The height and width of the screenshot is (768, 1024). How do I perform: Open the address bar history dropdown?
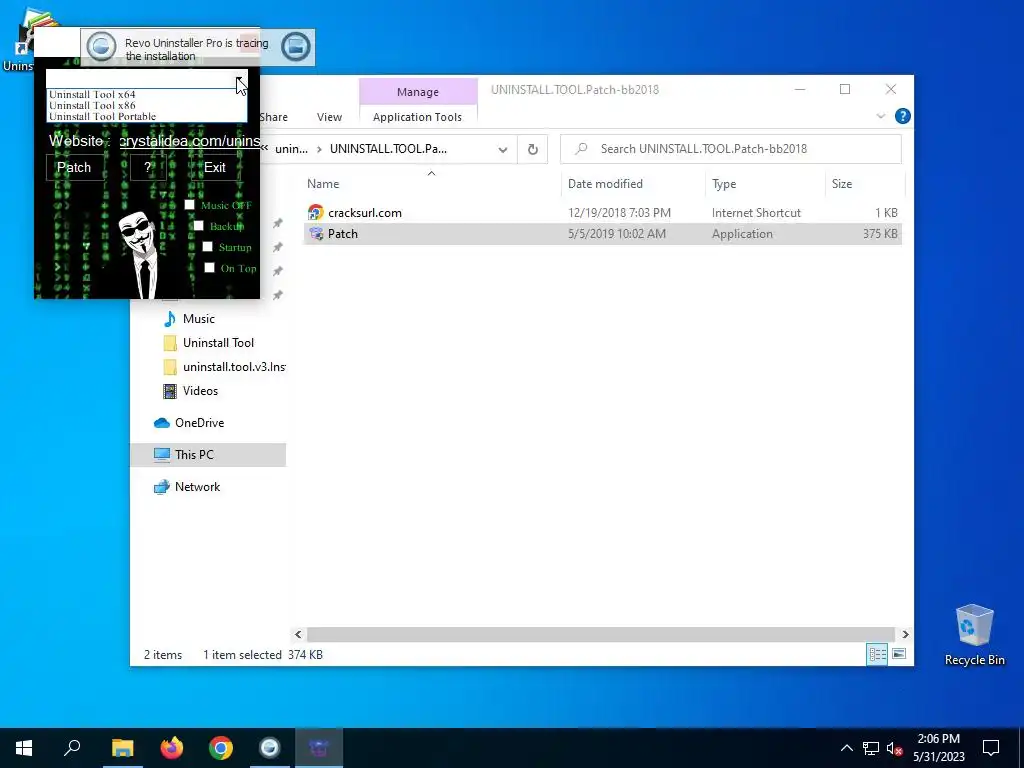503,150
